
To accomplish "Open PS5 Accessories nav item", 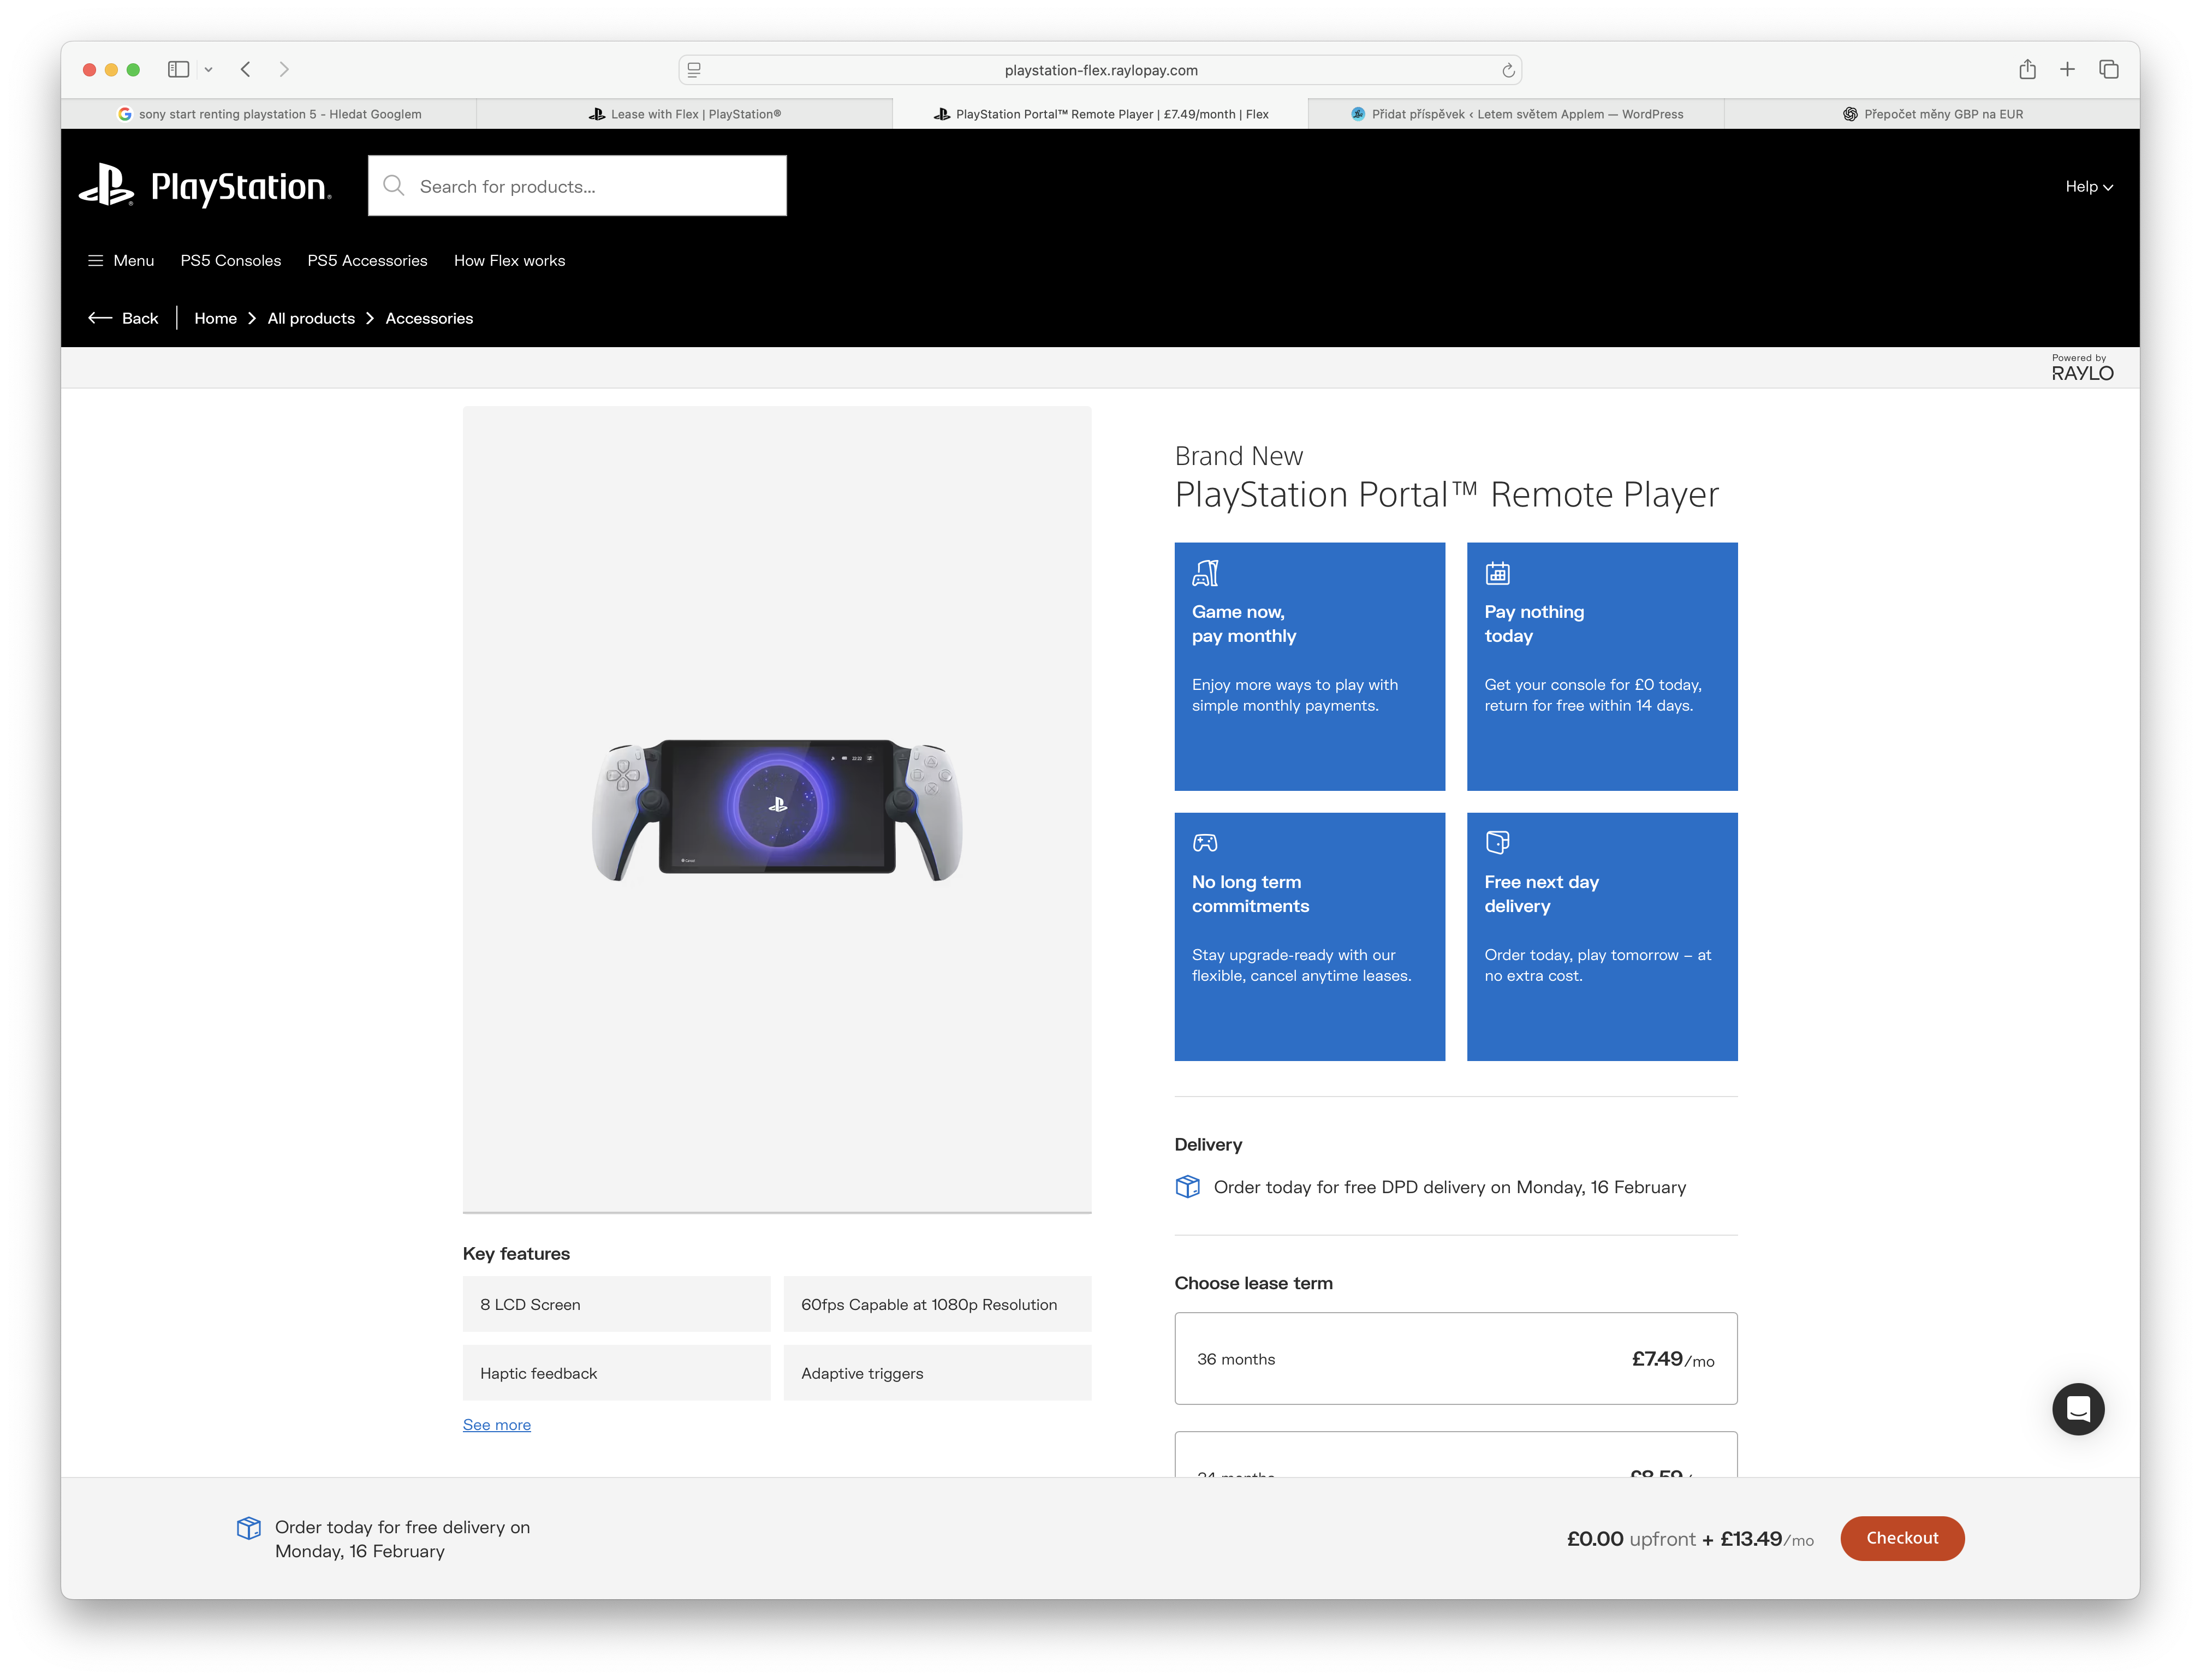I will click(367, 260).
